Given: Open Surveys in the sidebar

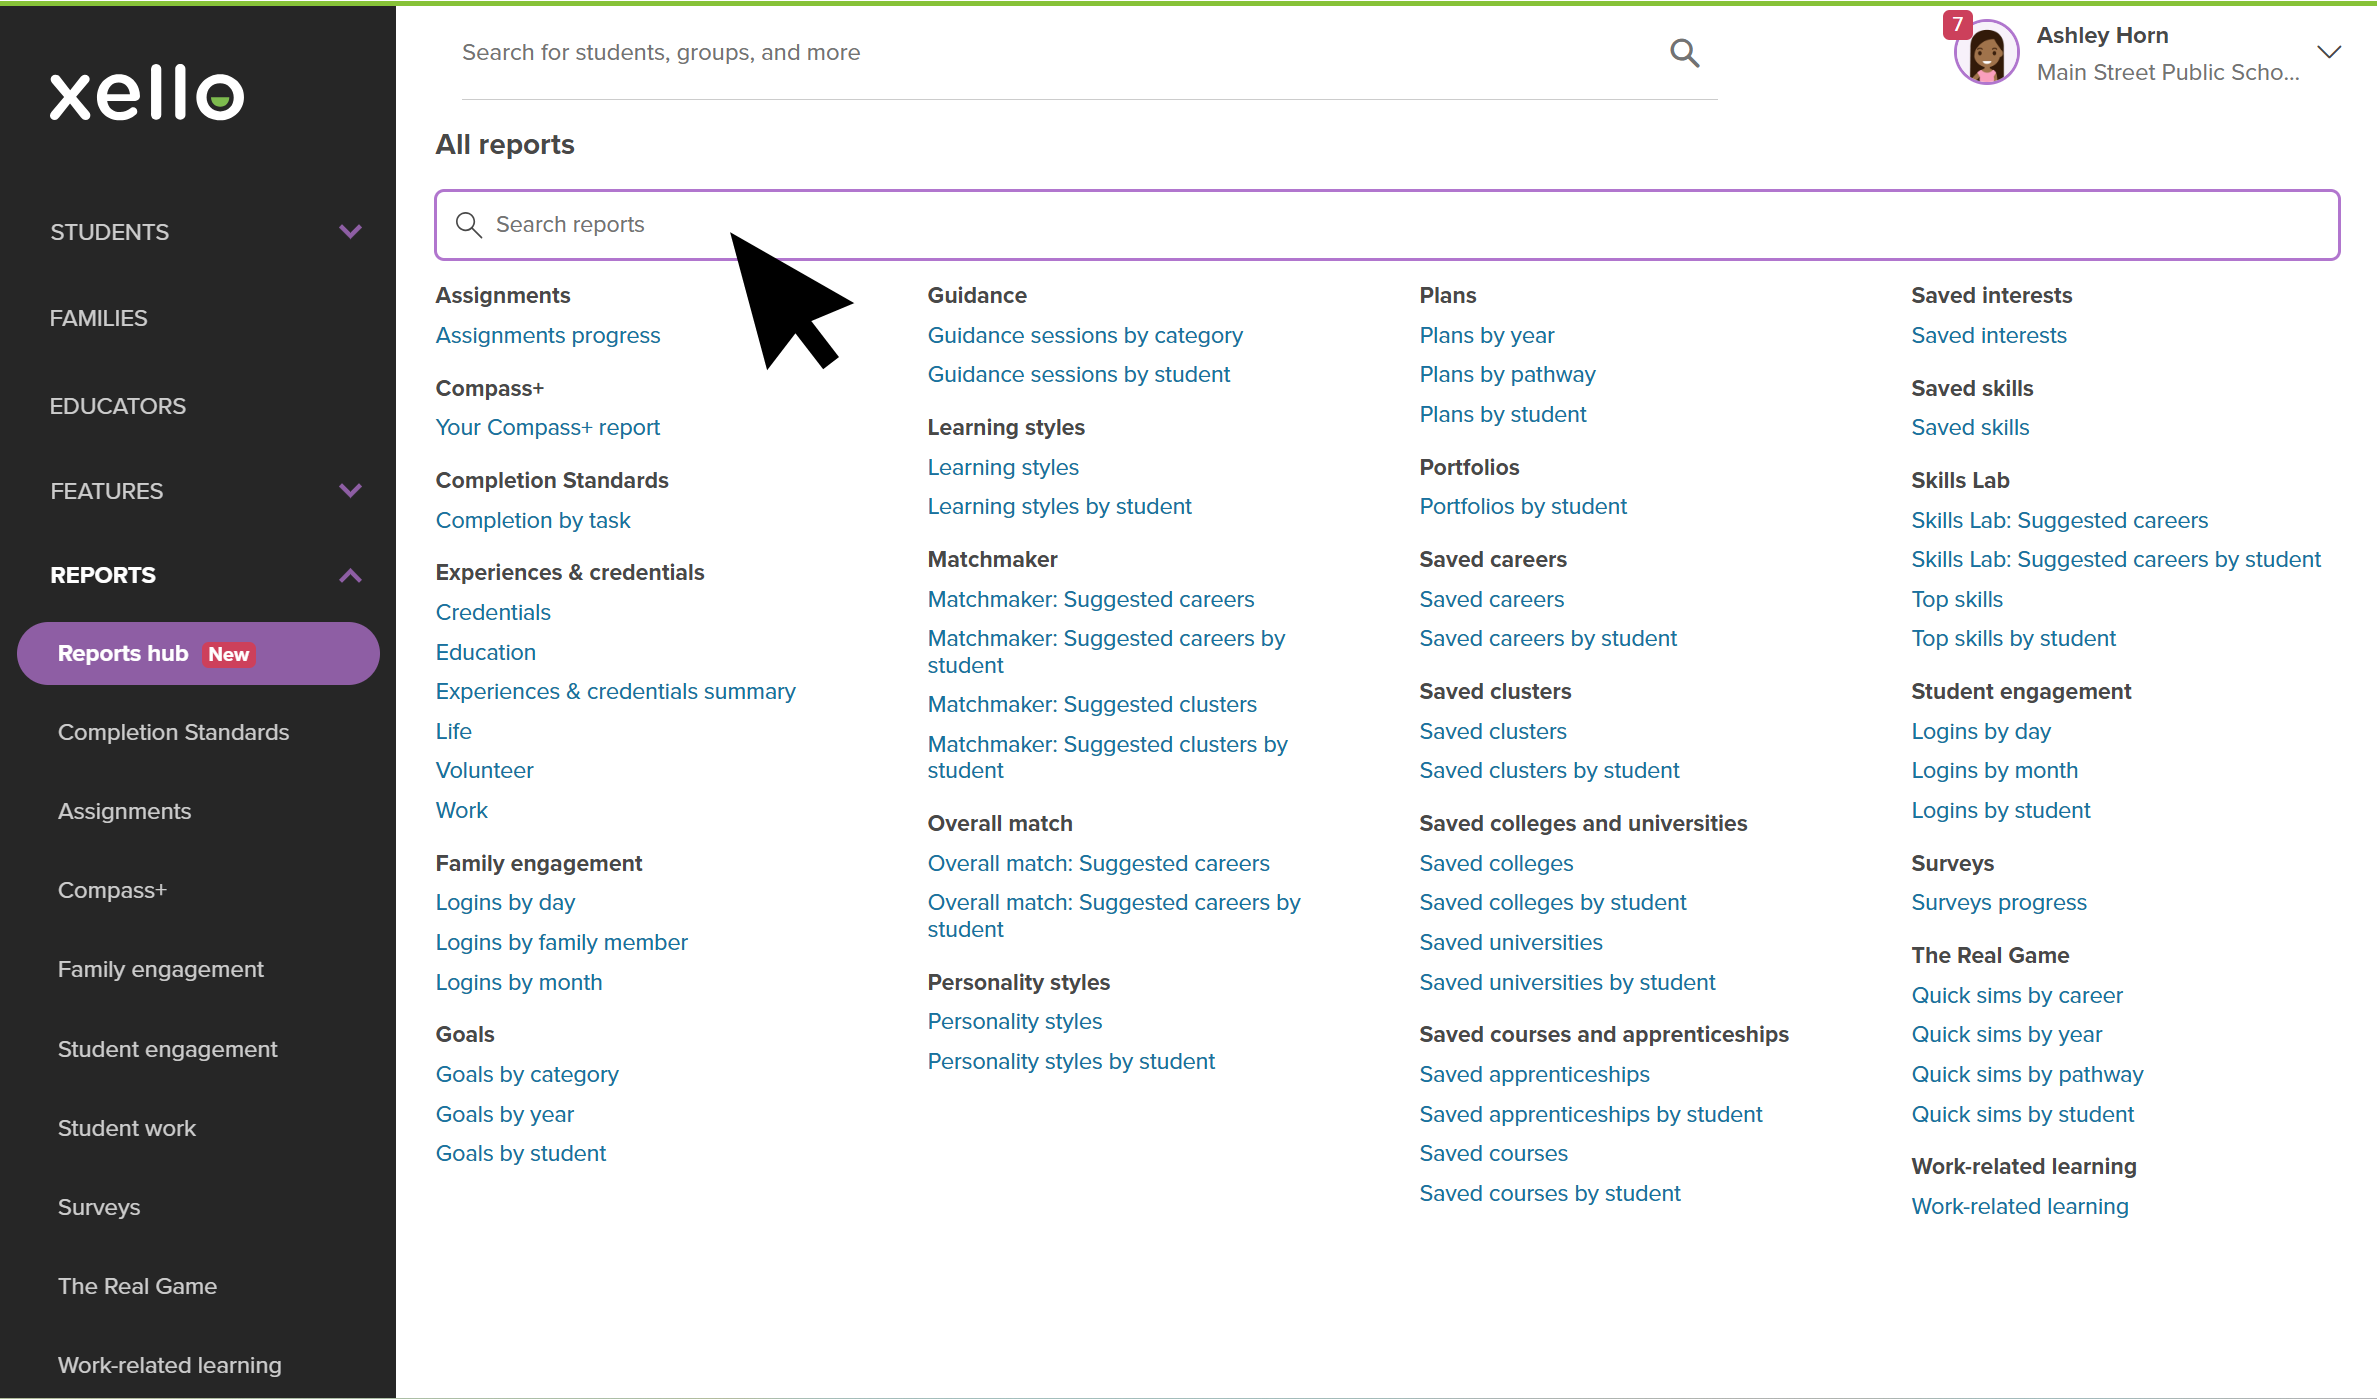Looking at the screenshot, I should pos(99,1207).
